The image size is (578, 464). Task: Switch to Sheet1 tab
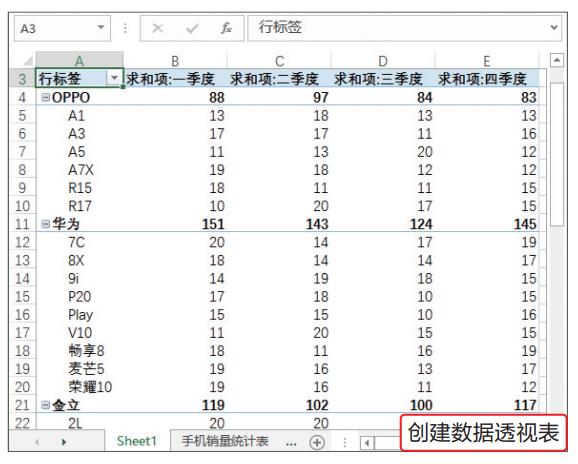(136, 441)
